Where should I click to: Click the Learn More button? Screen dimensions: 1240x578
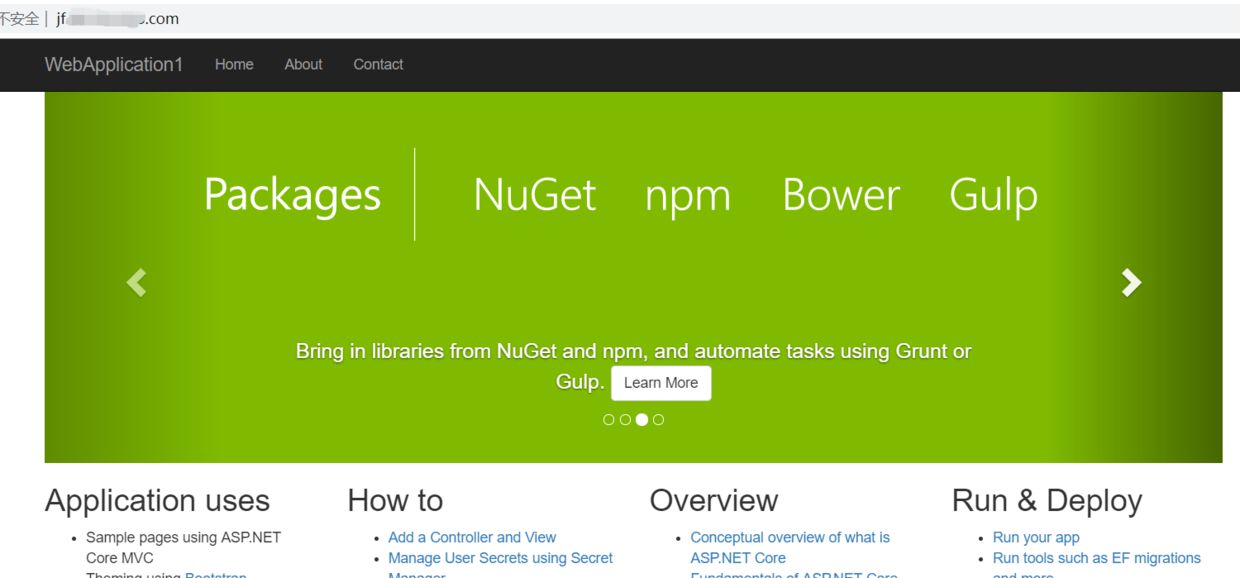point(661,383)
